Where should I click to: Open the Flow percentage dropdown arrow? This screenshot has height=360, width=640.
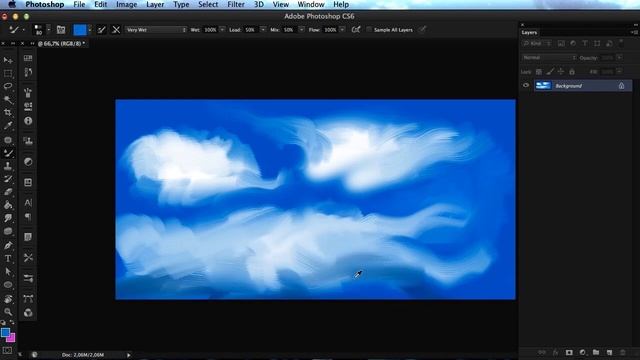342,30
